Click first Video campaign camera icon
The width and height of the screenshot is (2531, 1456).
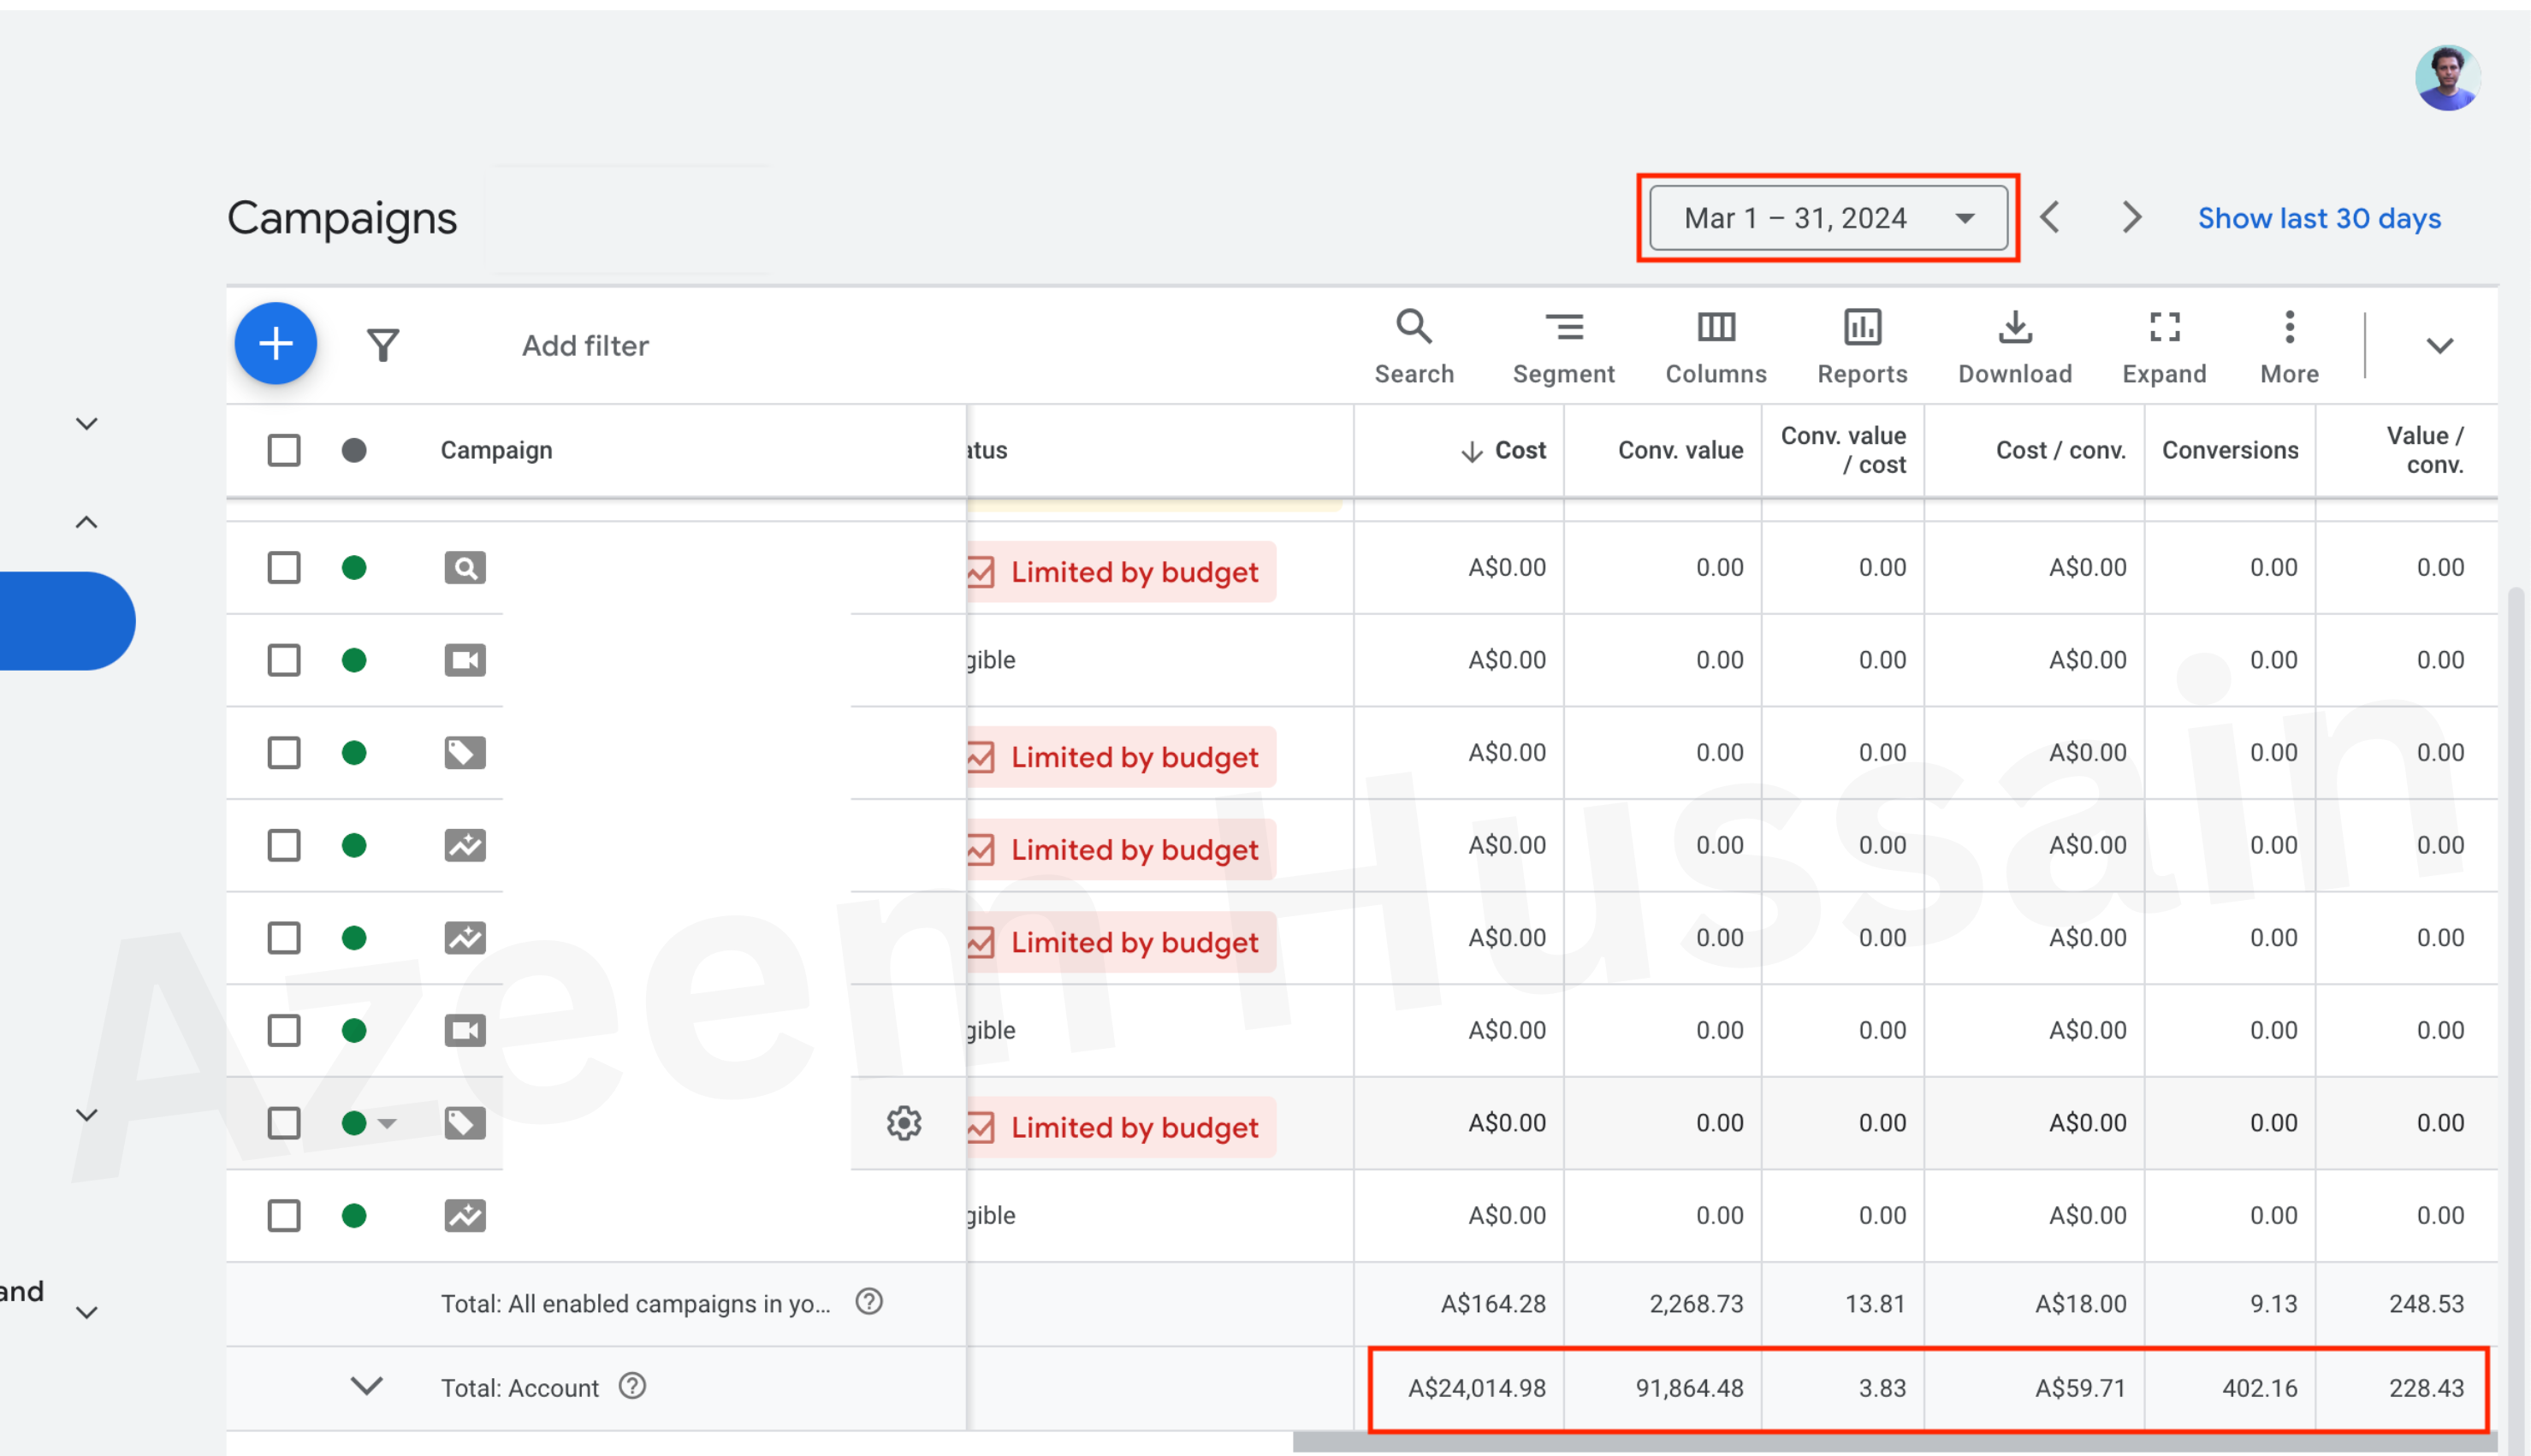[465, 660]
